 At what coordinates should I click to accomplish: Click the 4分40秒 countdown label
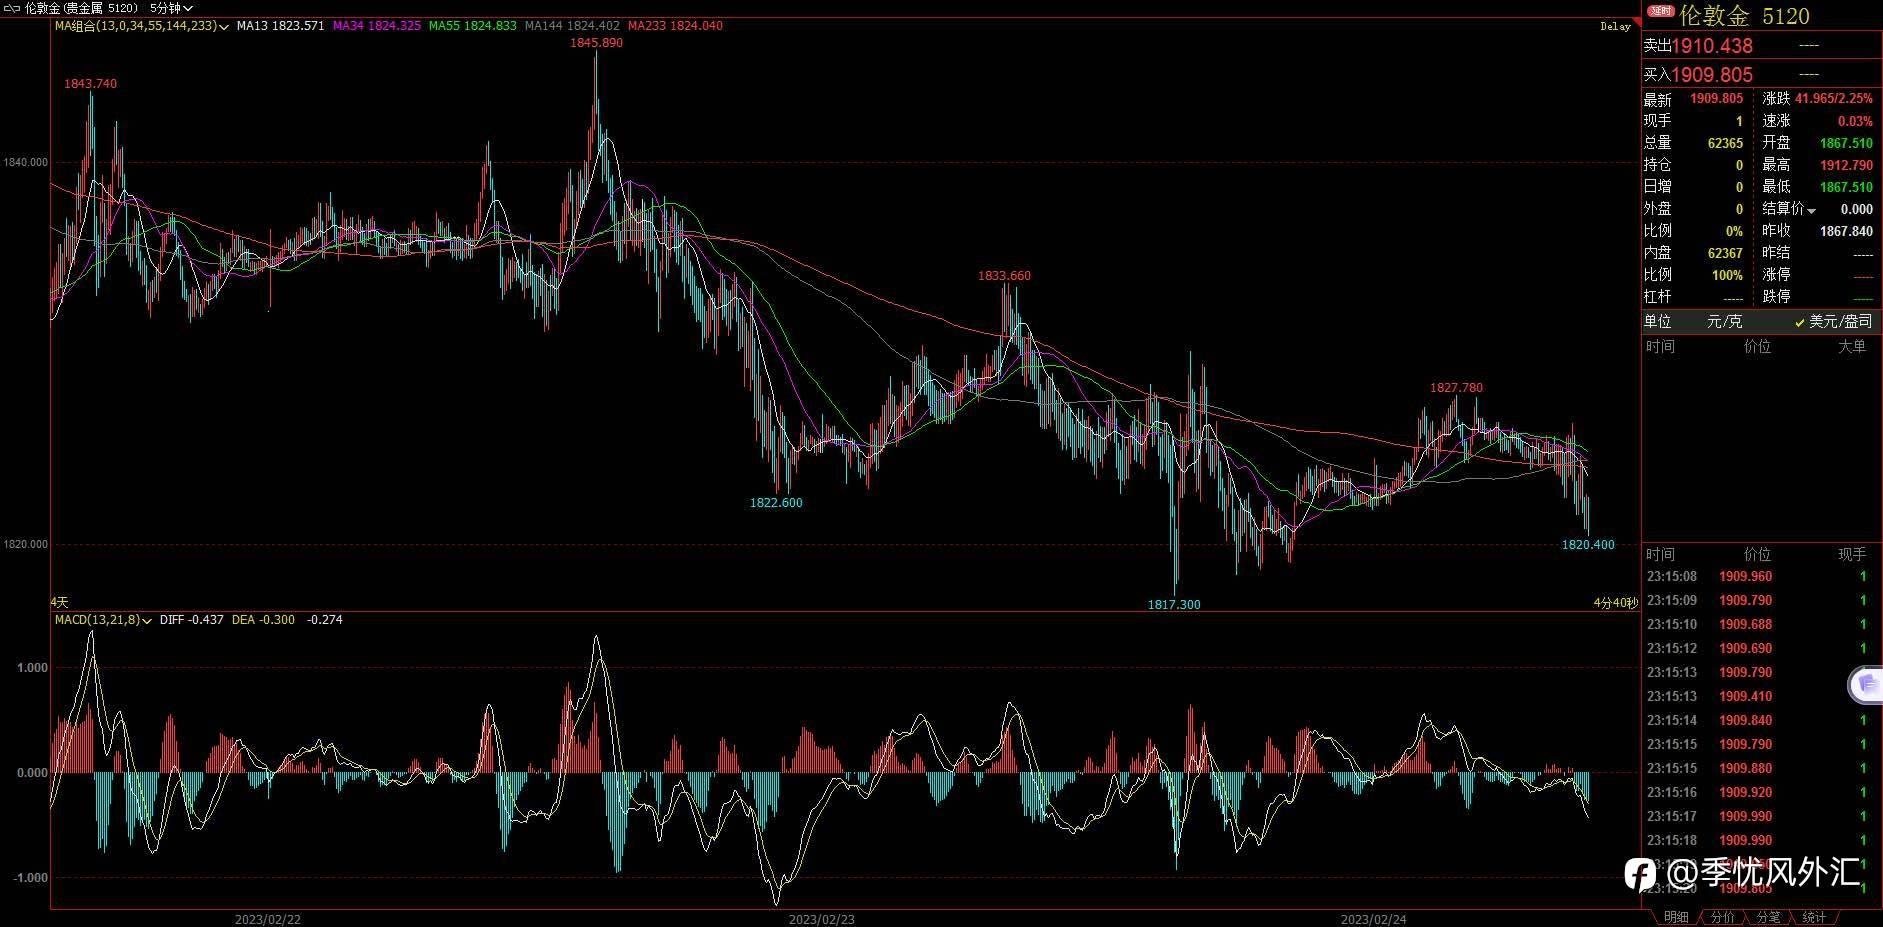tap(1616, 603)
